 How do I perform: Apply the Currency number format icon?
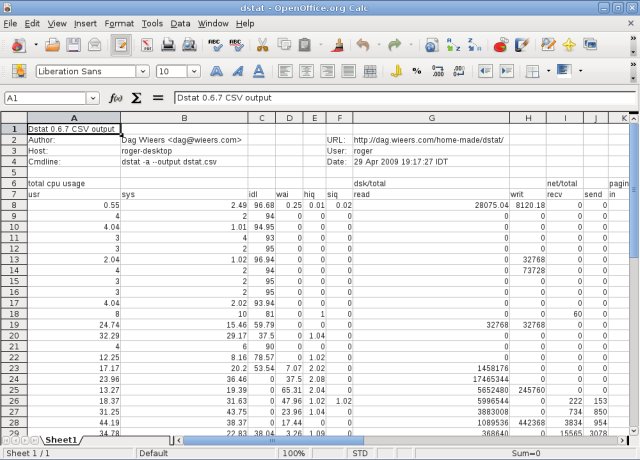pyautogui.click(x=396, y=71)
